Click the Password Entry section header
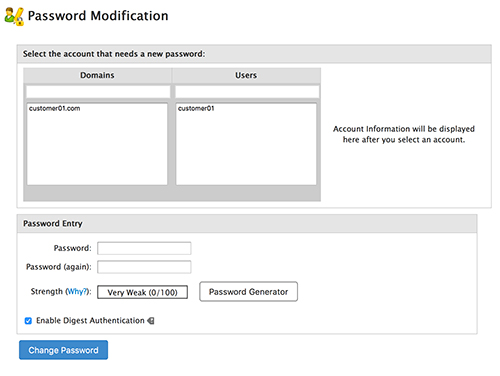This screenshot has height=376, width=500. [247, 224]
